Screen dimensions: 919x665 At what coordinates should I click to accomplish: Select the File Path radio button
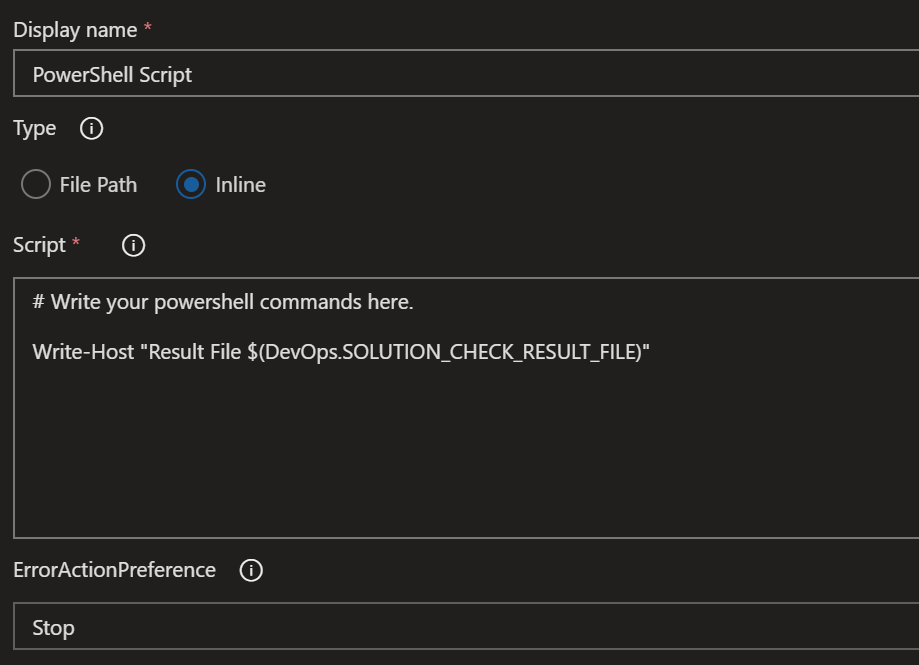click(36, 184)
